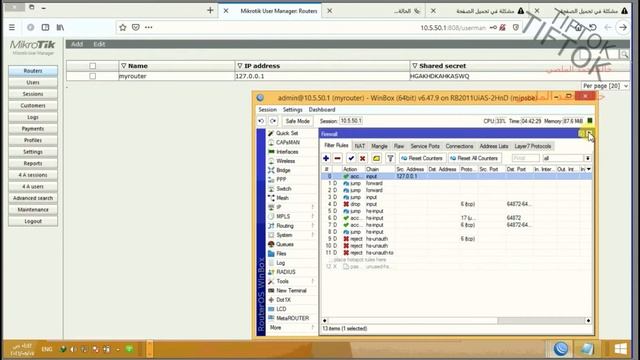Screen dimensions: 640x360
Task: Remove selected firewall rule with minus icon
Action: [338, 158]
